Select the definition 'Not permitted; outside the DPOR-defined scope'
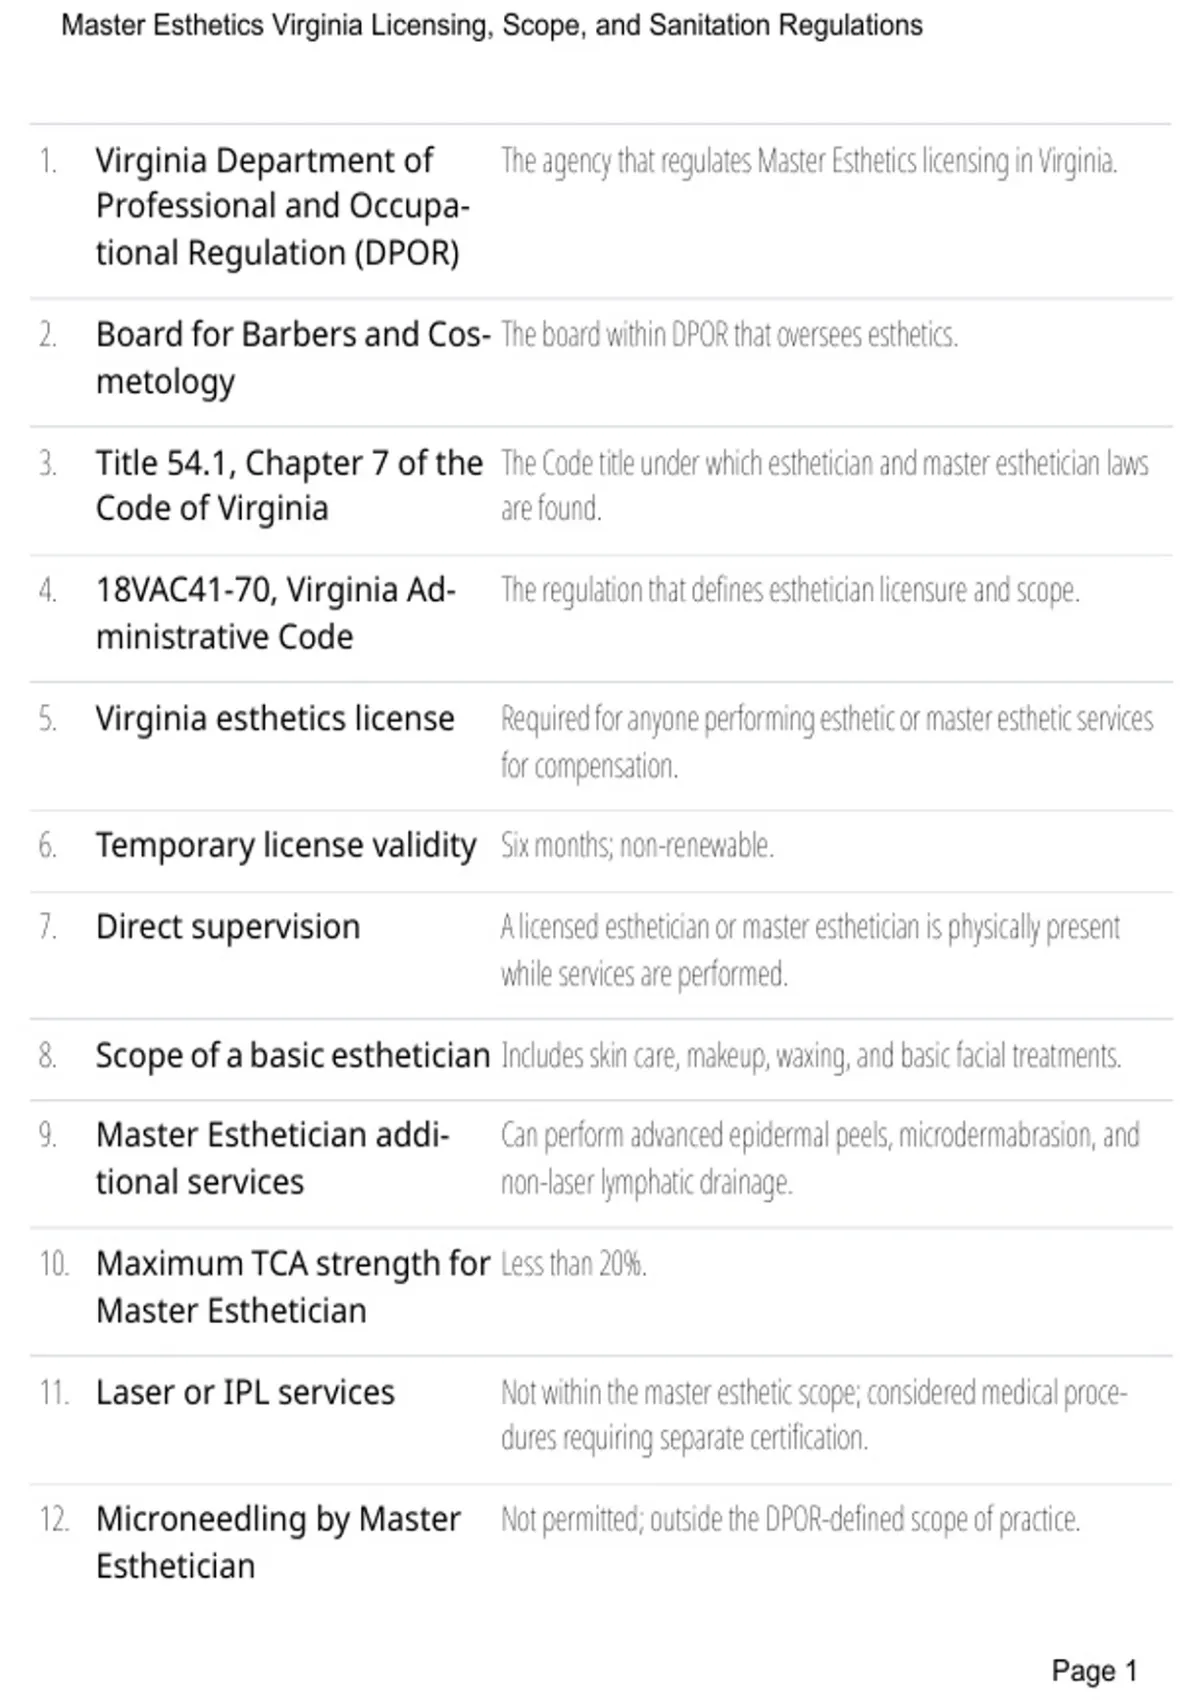This screenshot has height=1700, width=1200. click(790, 1520)
